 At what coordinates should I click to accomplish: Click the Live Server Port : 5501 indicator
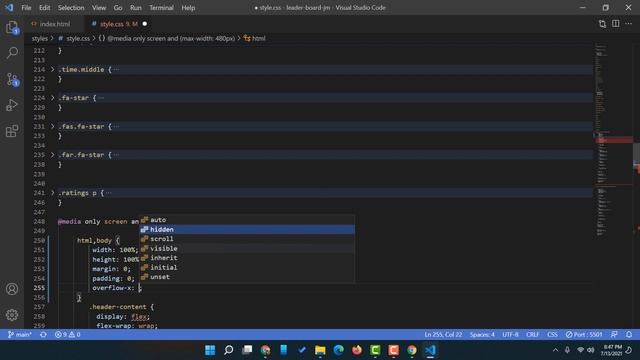pyautogui.click(x=584, y=334)
